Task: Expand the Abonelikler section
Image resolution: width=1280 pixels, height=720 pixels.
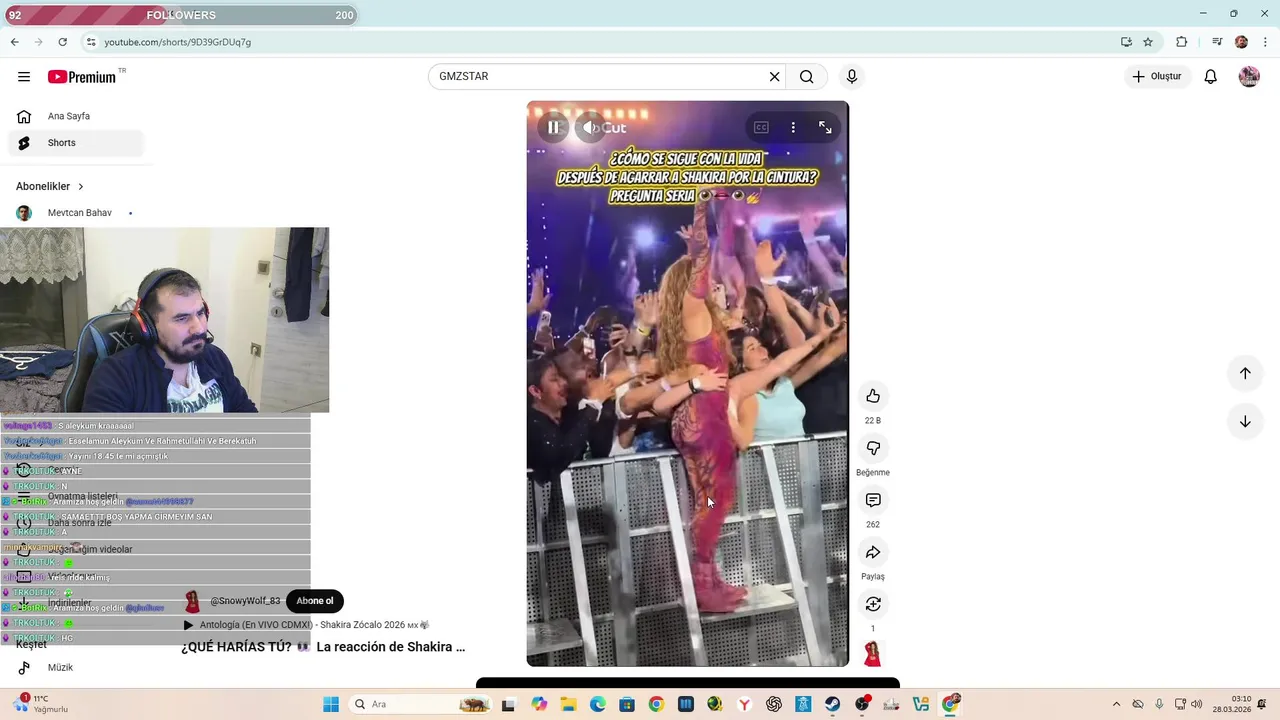Action: point(50,186)
